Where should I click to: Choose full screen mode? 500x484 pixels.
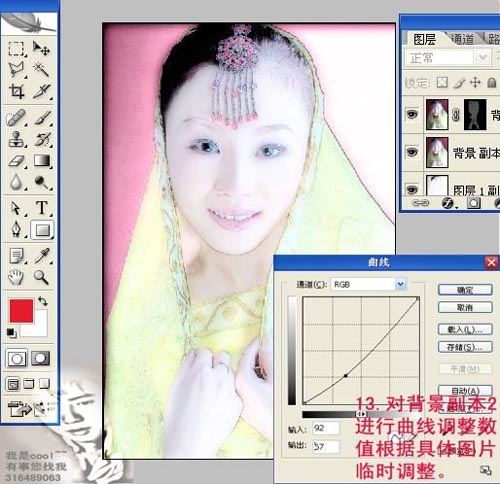(x=44, y=384)
